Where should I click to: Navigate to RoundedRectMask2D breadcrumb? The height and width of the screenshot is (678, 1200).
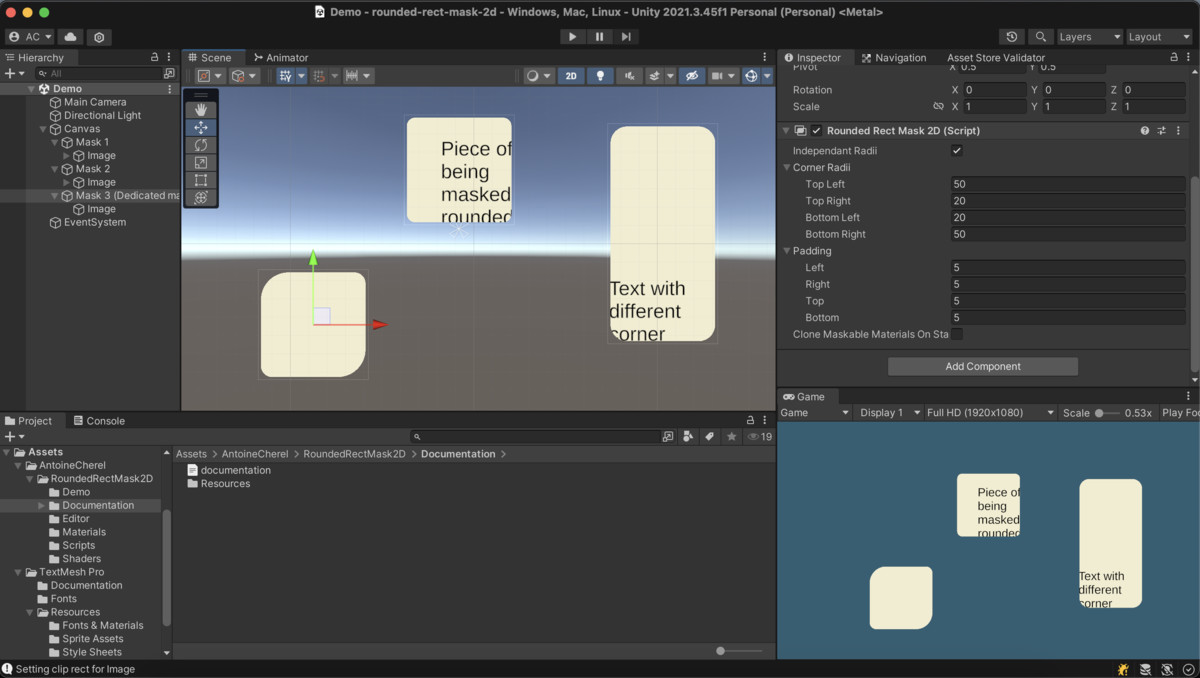(354, 454)
